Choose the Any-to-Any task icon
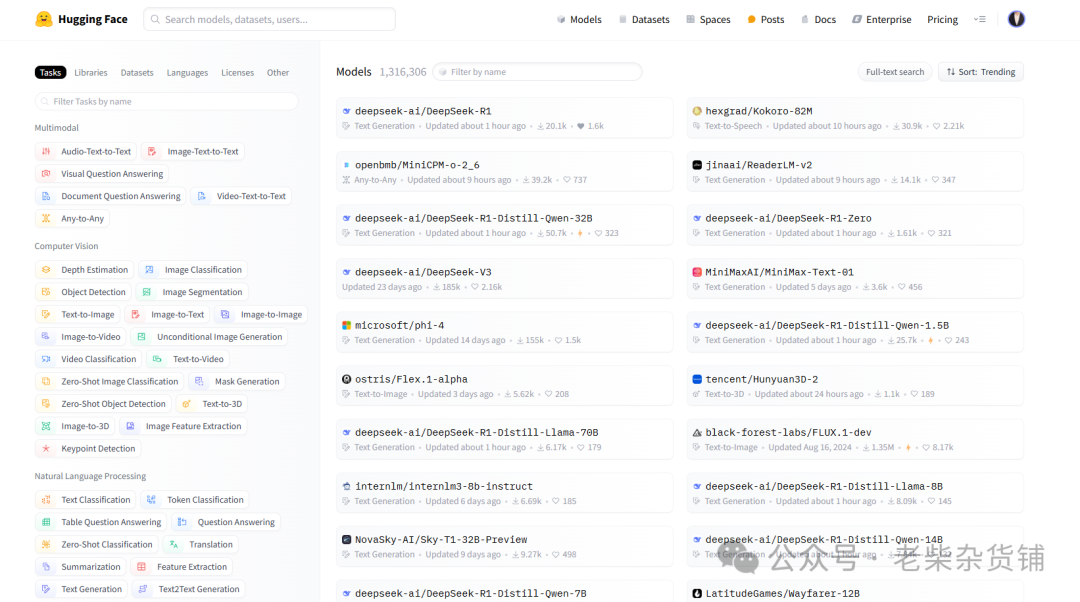This screenshot has width=1080, height=602. tap(46, 218)
